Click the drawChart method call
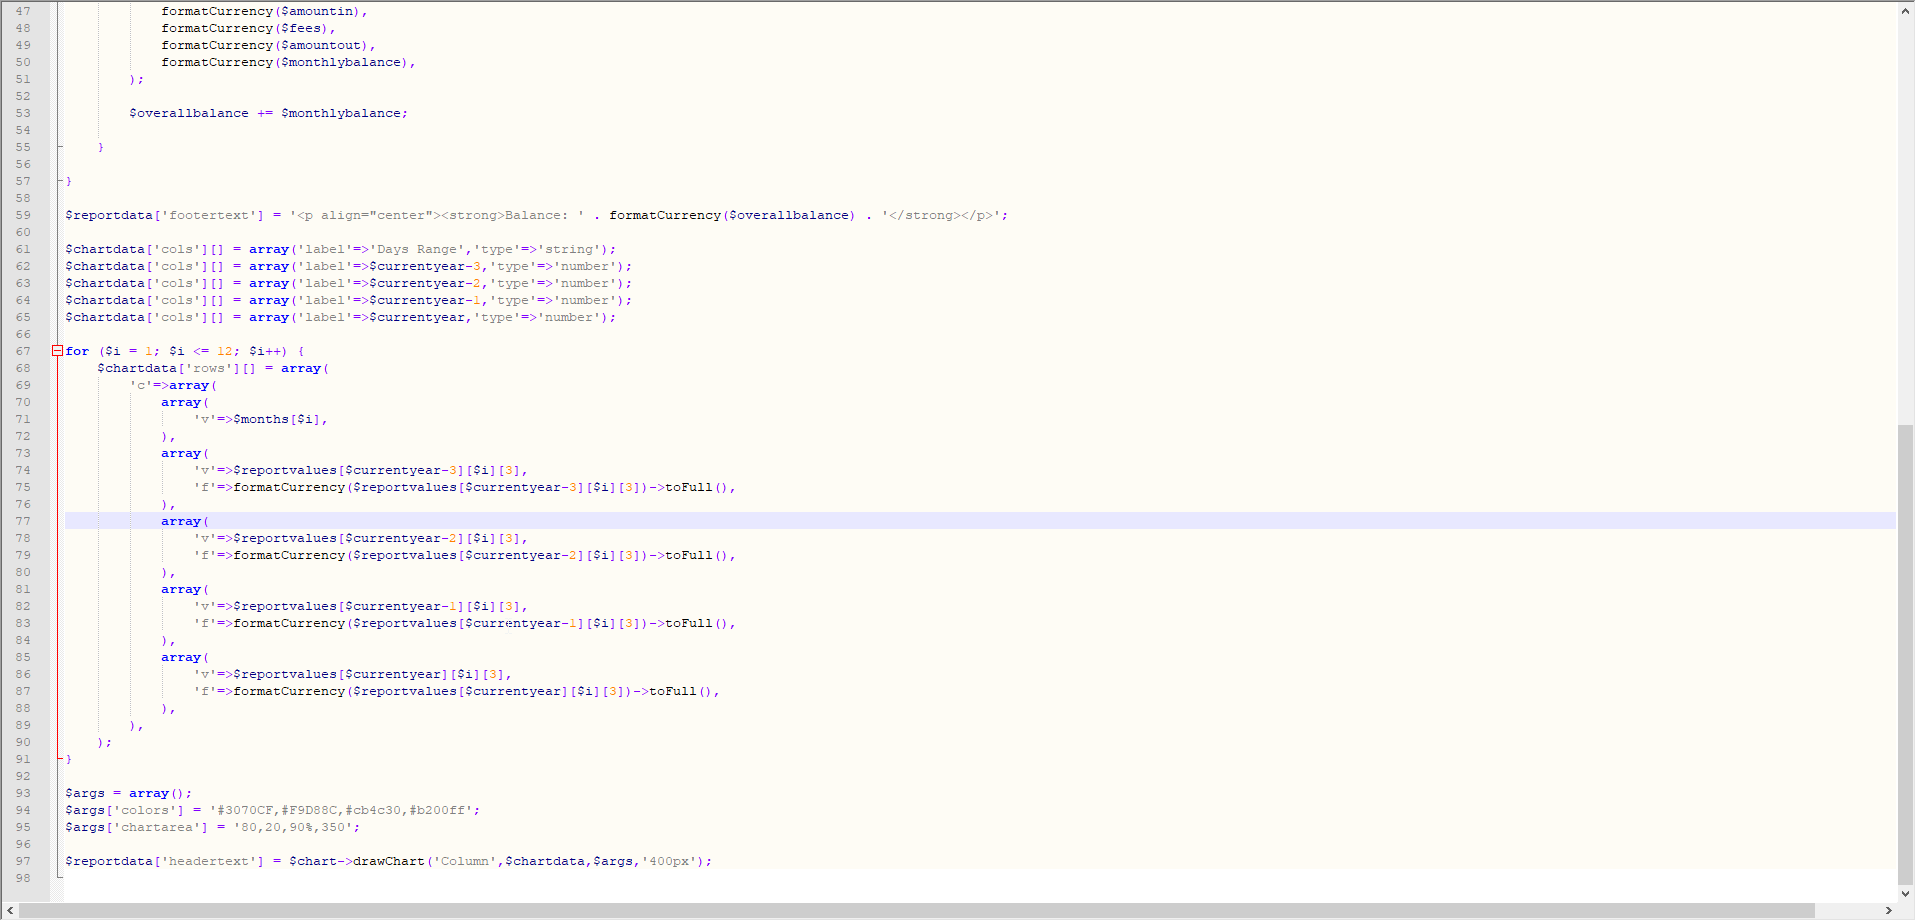 [x=388, y=861]
